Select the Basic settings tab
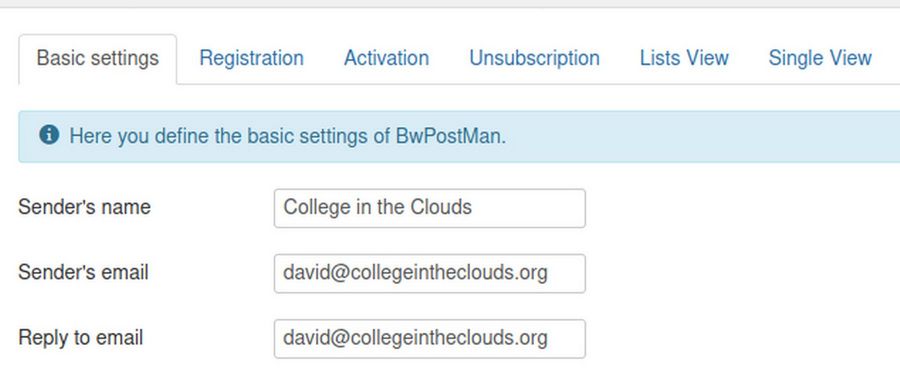The image size is (900, 376). (x=98, y=59)
